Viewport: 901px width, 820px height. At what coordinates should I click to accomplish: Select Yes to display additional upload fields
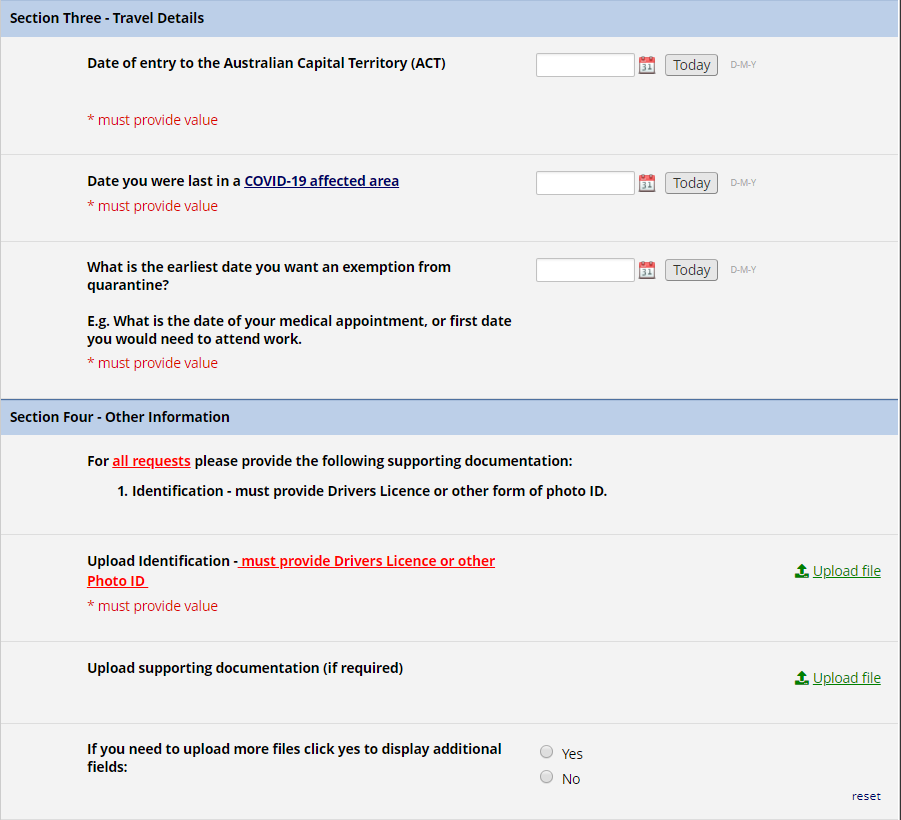[x=546, y=752]
